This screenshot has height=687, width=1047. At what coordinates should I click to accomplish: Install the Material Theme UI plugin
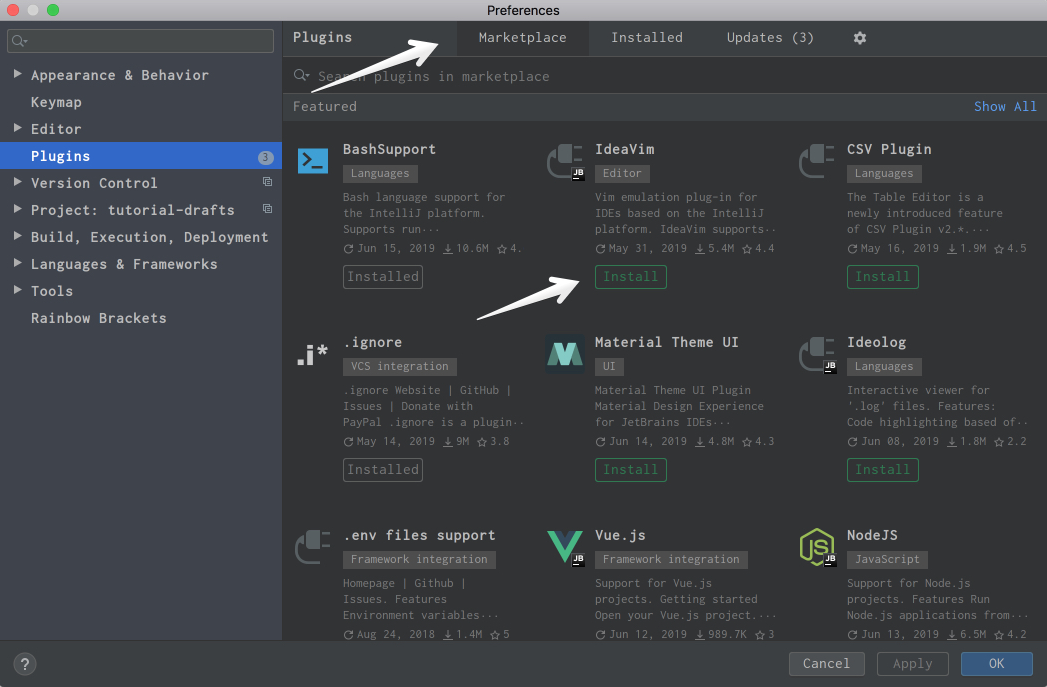point(630,469)
